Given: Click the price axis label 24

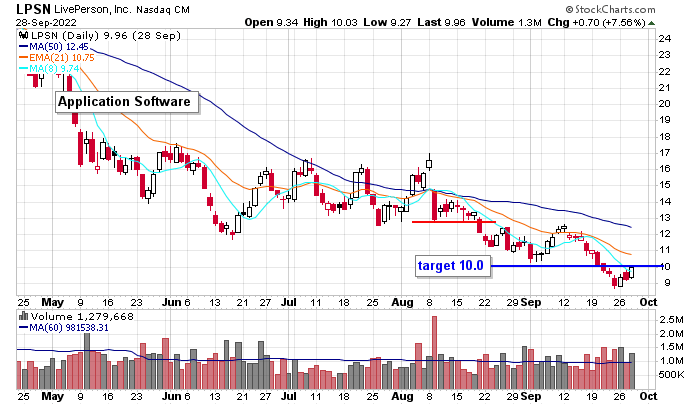Looking at the screenshot, I should click(x=664, y=38).
